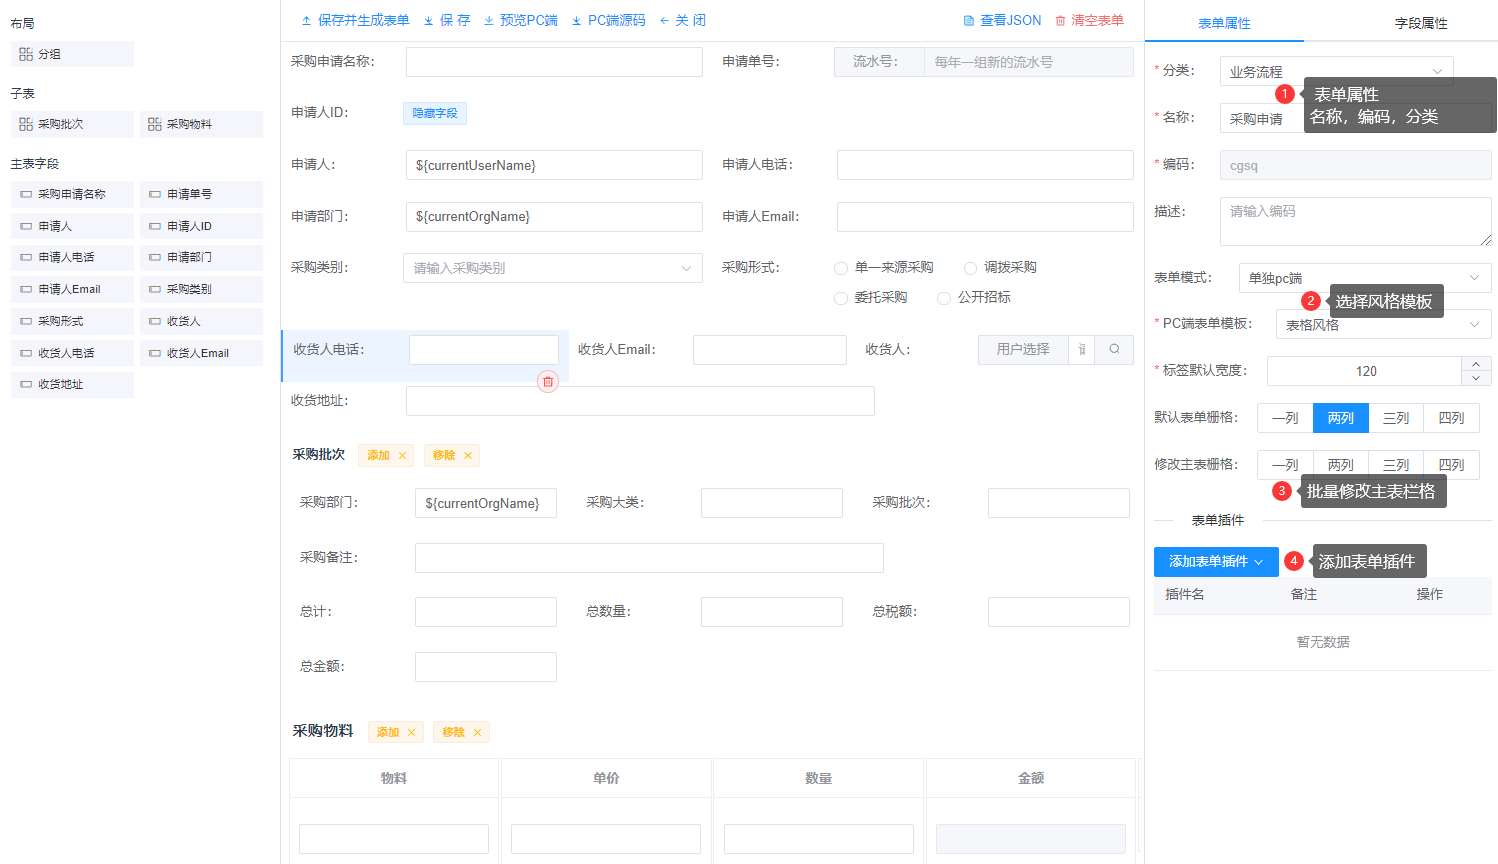Click the 描述 textarea in form properties
The width and height of the screenshot is (1498, 864).
point(1356,221)
